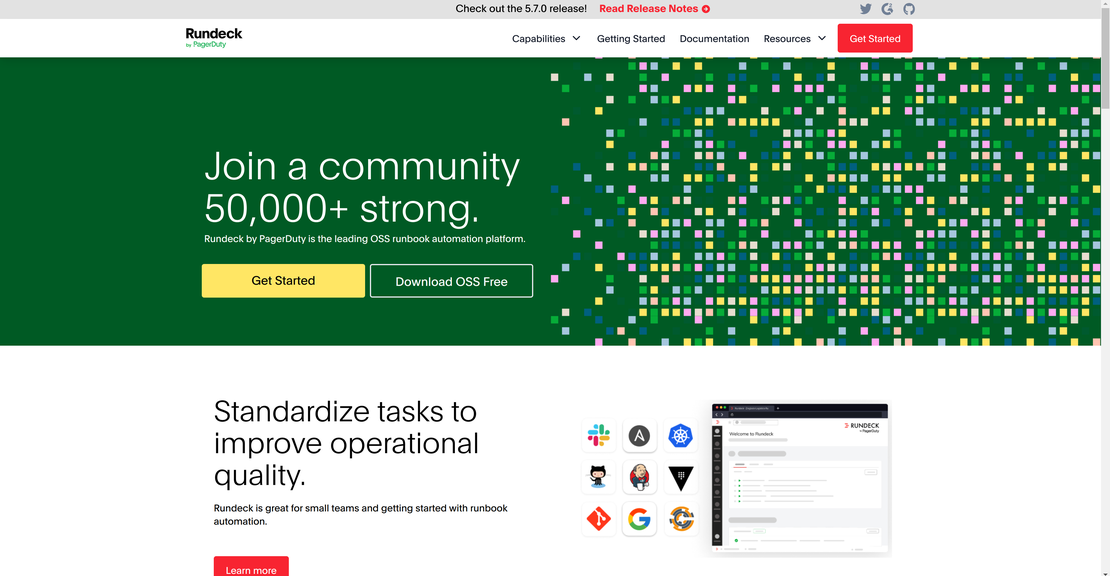Viewport: 1110px width, 576px height.
Task: Open the GitHub icon in top bar
Action: point(909,8)
